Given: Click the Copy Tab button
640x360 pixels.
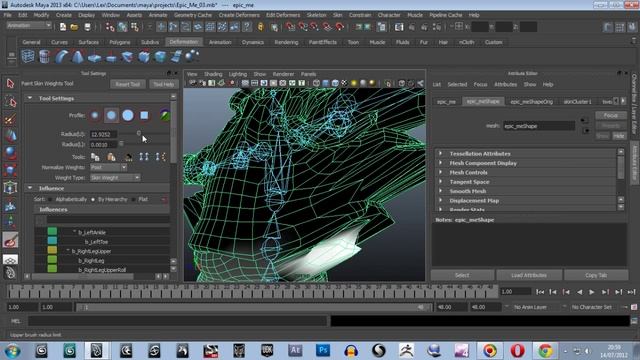Looking at the screenshot, I should (x=596, y=276).
